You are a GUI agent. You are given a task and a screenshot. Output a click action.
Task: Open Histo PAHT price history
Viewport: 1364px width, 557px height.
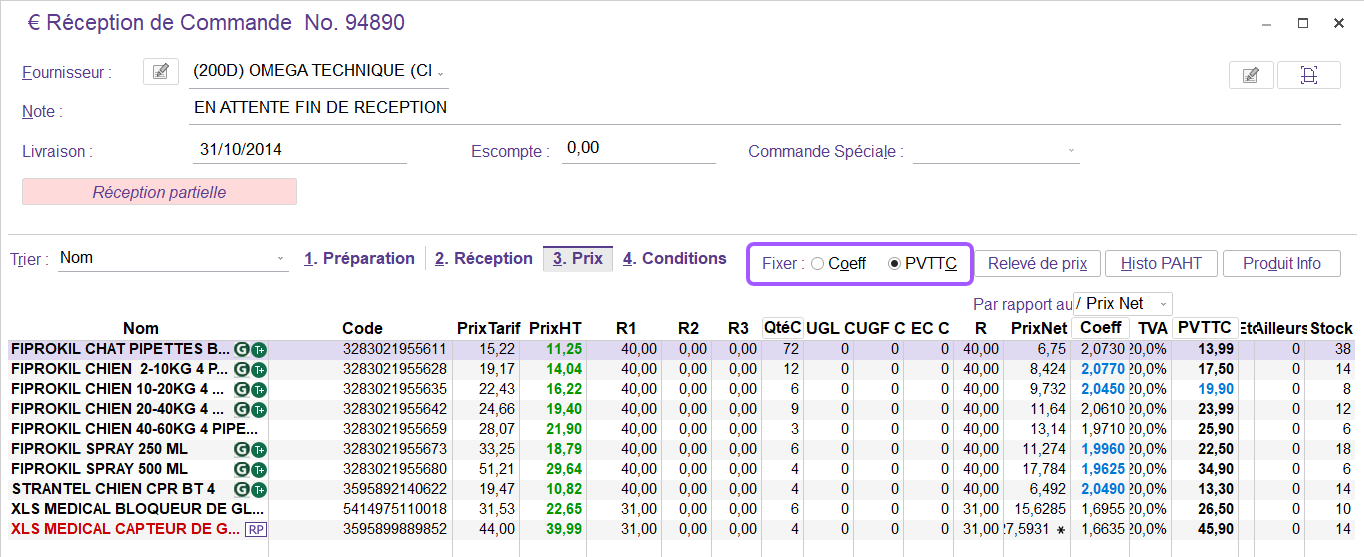1161,264
